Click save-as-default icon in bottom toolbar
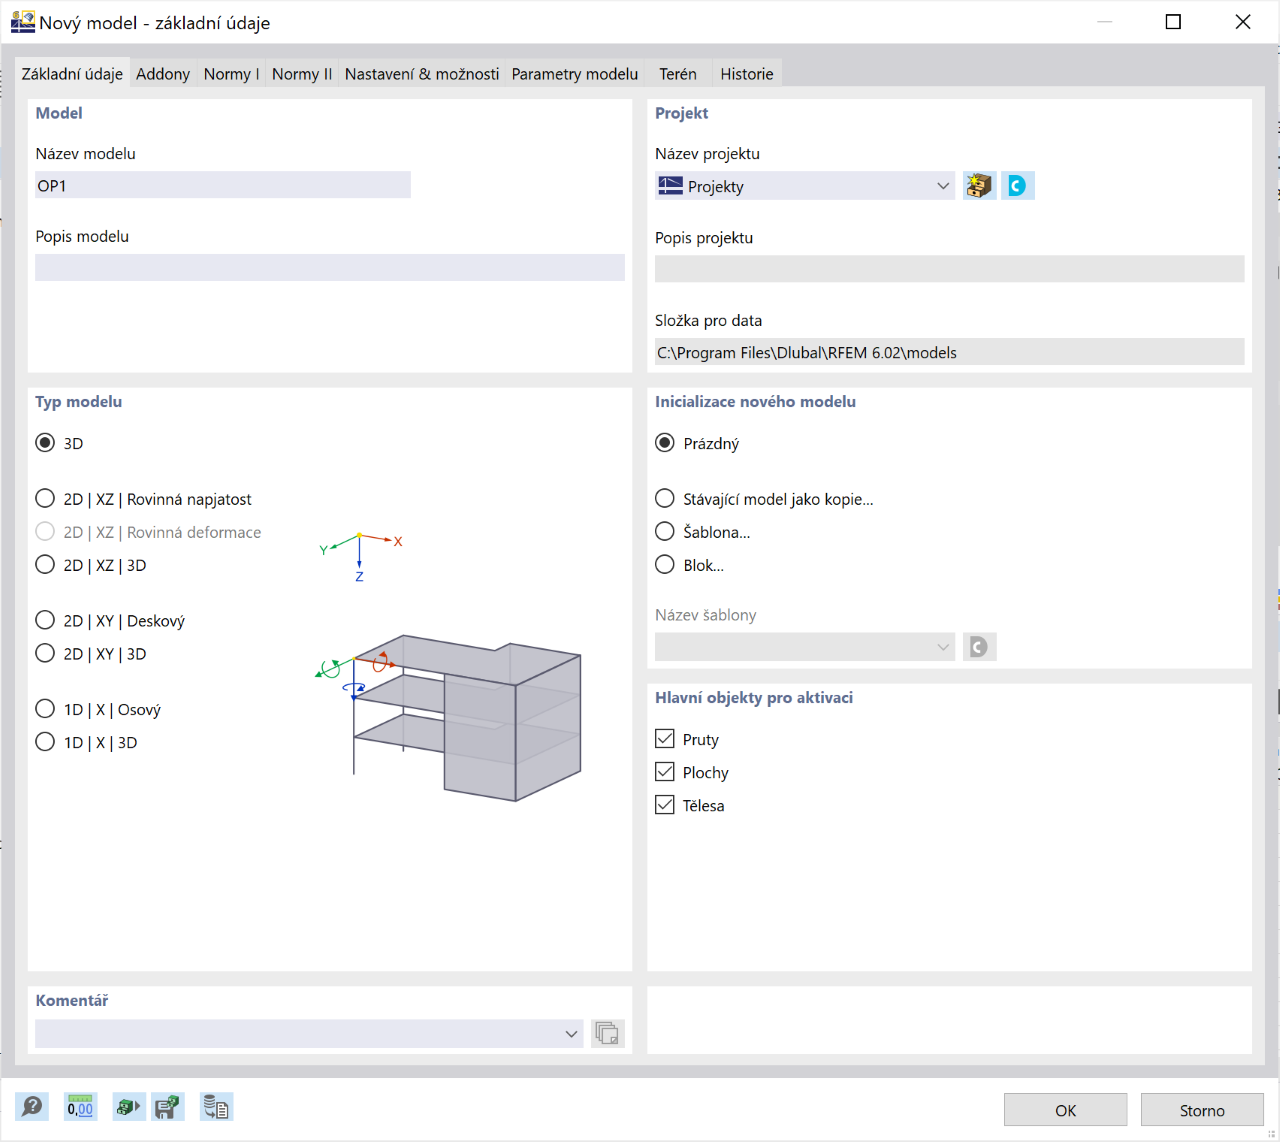This screenshot has width=1280, height=1142. pos(168,1106)
